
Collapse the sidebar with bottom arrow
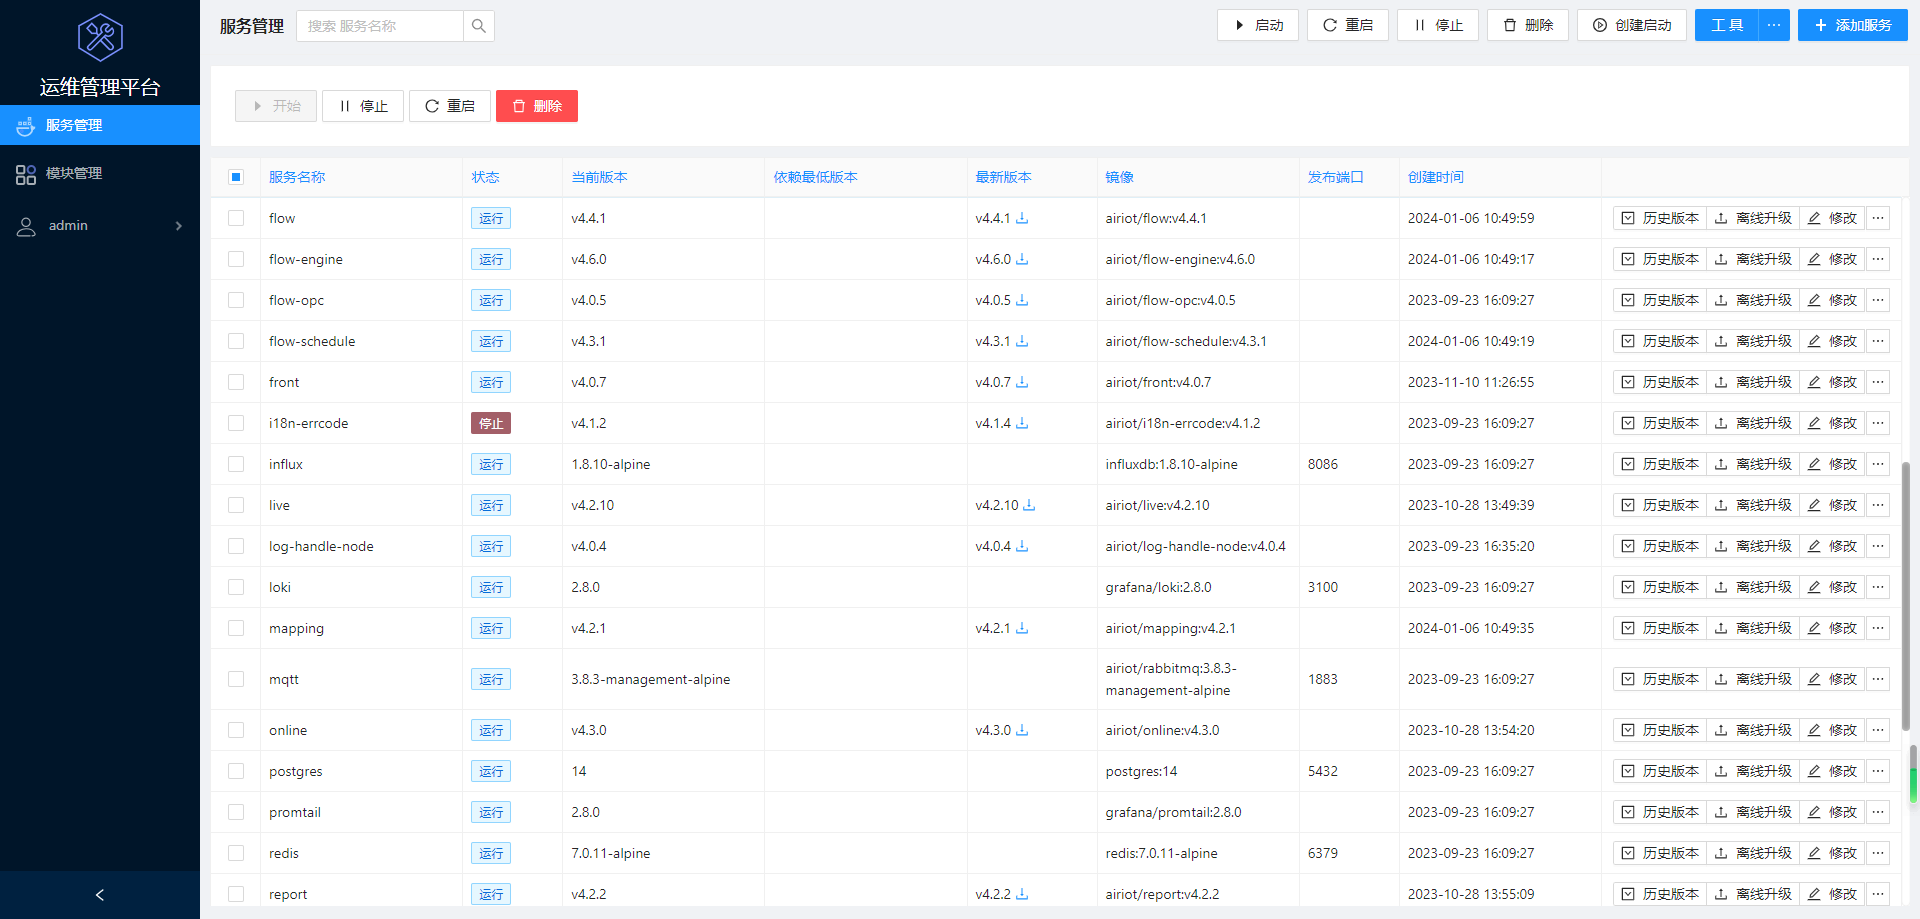(100, 895)
